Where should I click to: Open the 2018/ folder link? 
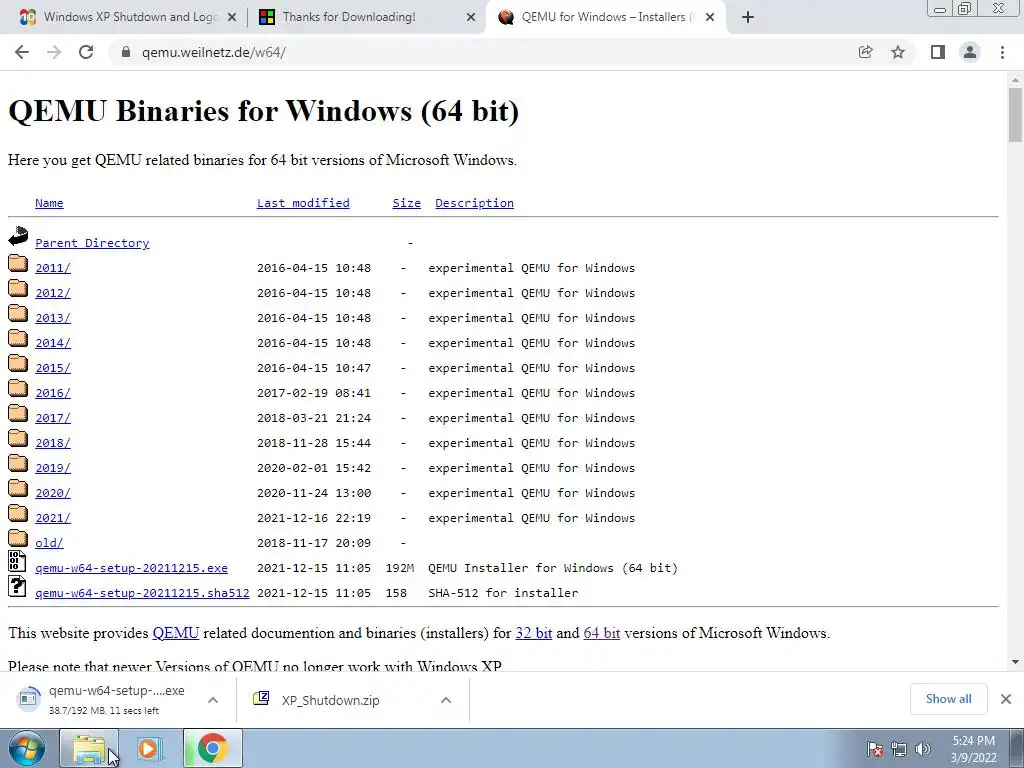(x=53, y=443)
